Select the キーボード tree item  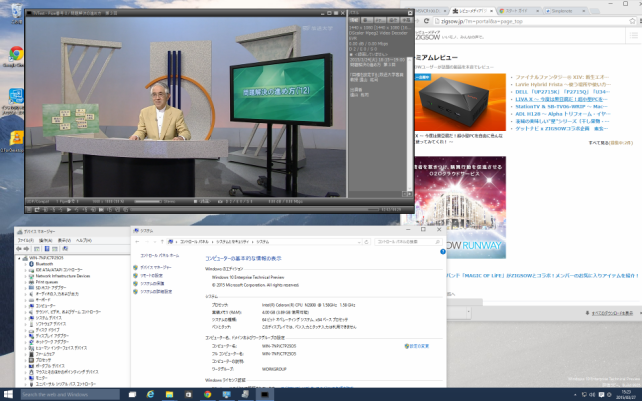point(43,300)
